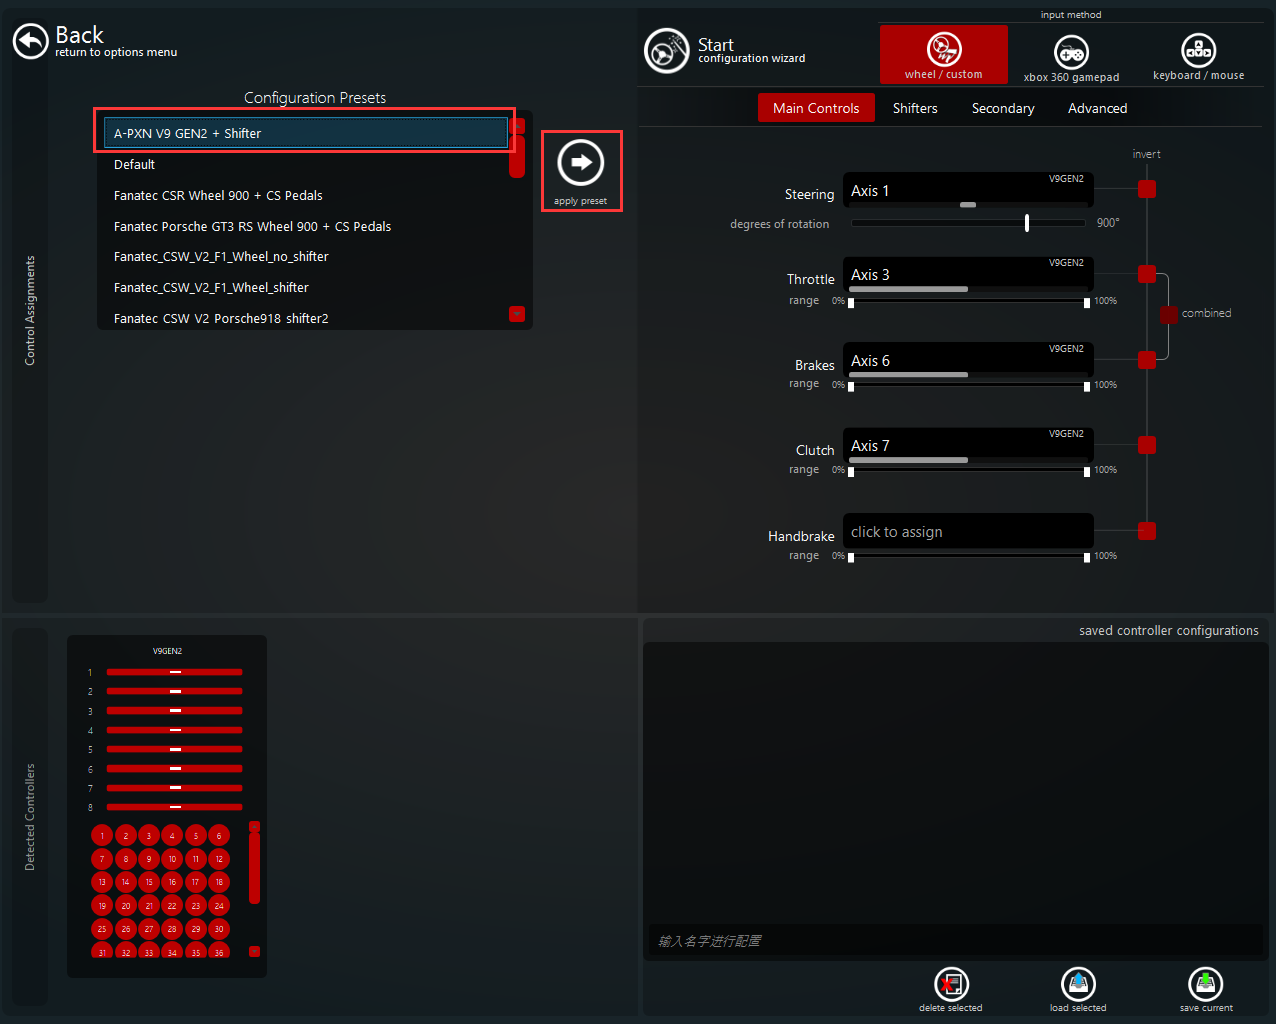Select Fanatec CSR Wheel 900 + CS Pedals
The width and height of the screenshot is (1276, 1024).
coord(306,195)
